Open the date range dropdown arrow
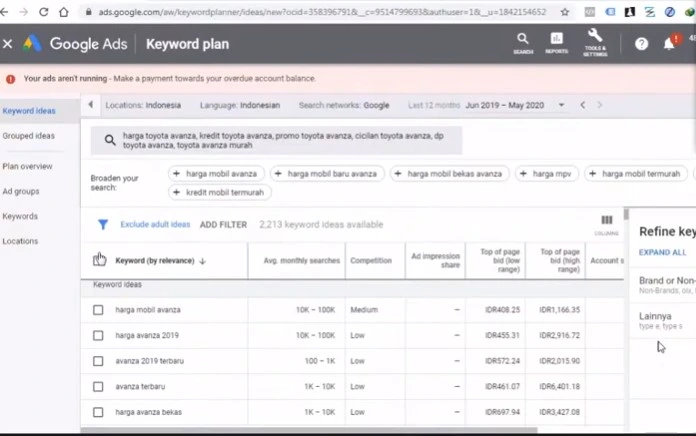This screenshot has width=696, height=436. point(561,105)
